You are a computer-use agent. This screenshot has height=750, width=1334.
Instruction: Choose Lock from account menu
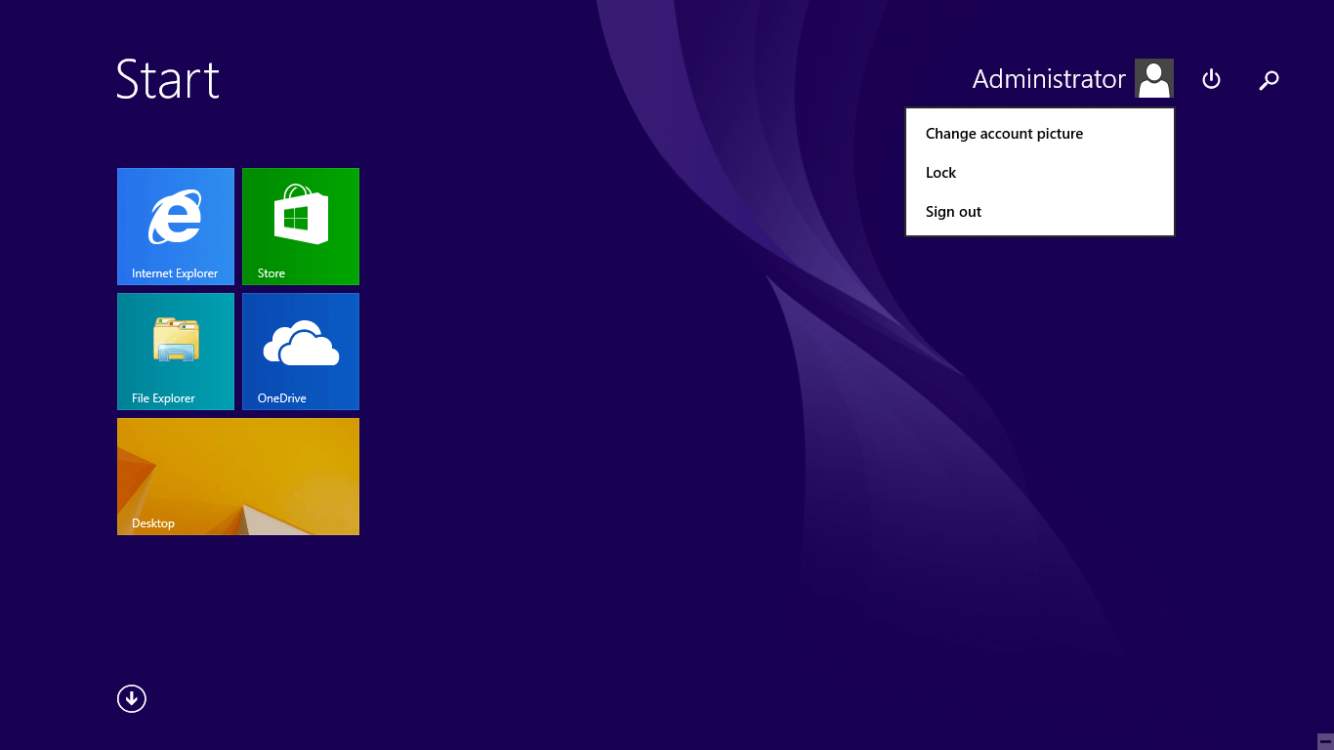point(1040,172)
